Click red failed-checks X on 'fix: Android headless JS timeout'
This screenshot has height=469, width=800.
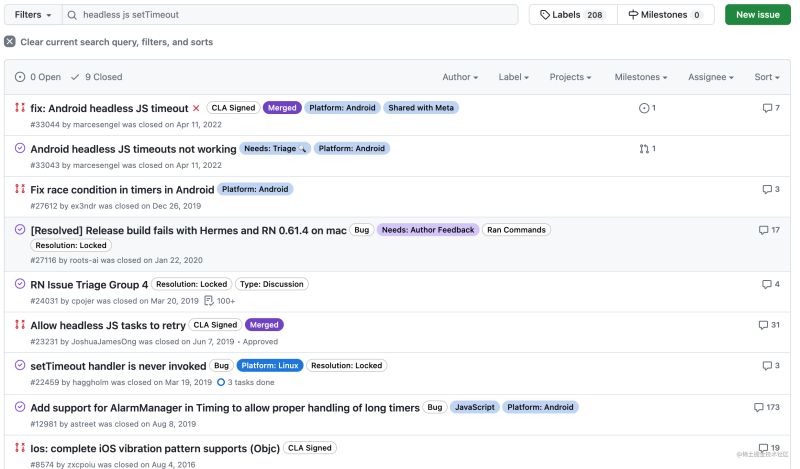coord(196,108)
